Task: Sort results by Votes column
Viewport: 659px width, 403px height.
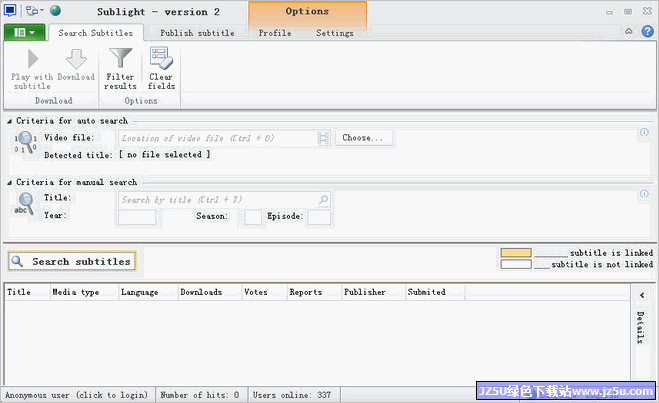Action: pos(265,292)
